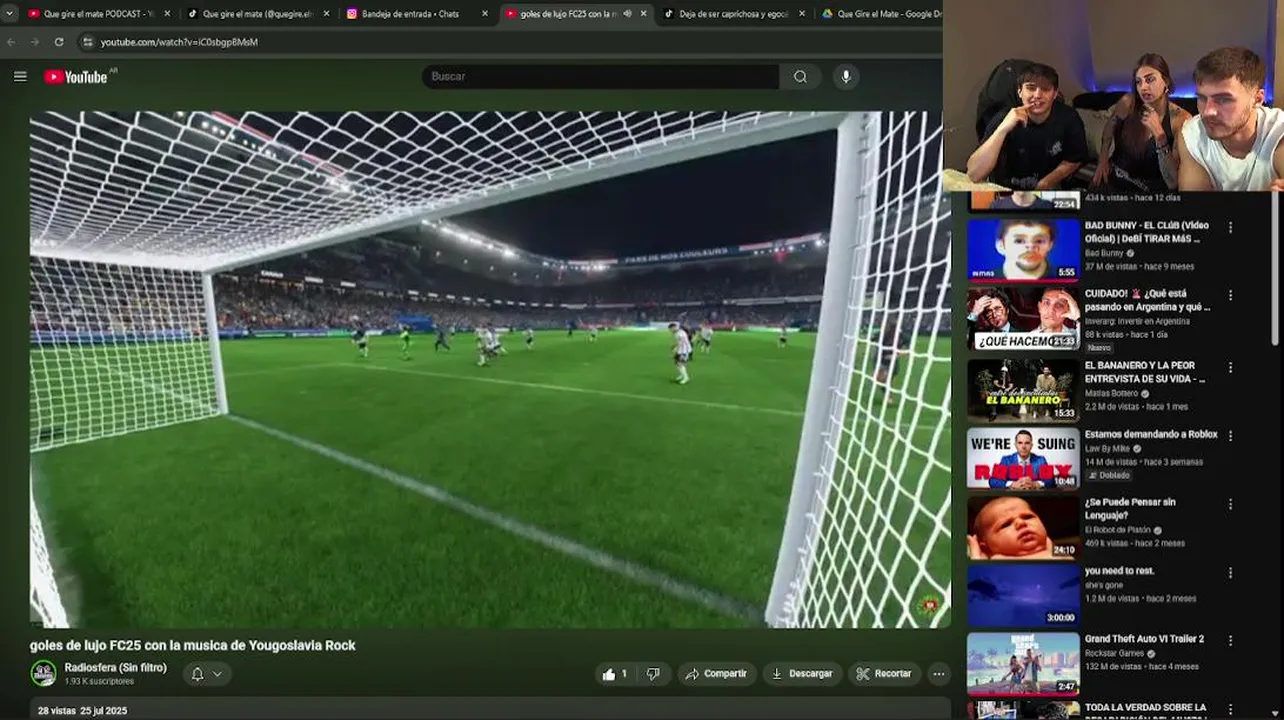Mute the tab via its speaker icon
This screenshot has height=720, width=1284.
pyautogui.click(x=627, y=14)
